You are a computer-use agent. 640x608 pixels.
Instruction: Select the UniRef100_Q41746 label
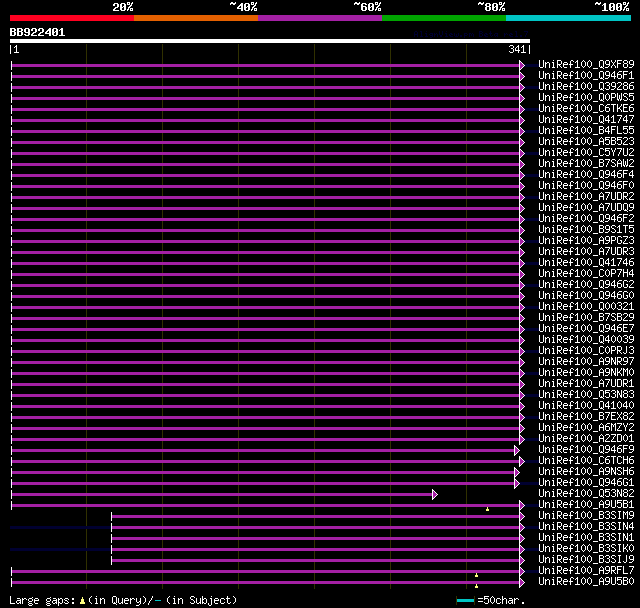586,263
